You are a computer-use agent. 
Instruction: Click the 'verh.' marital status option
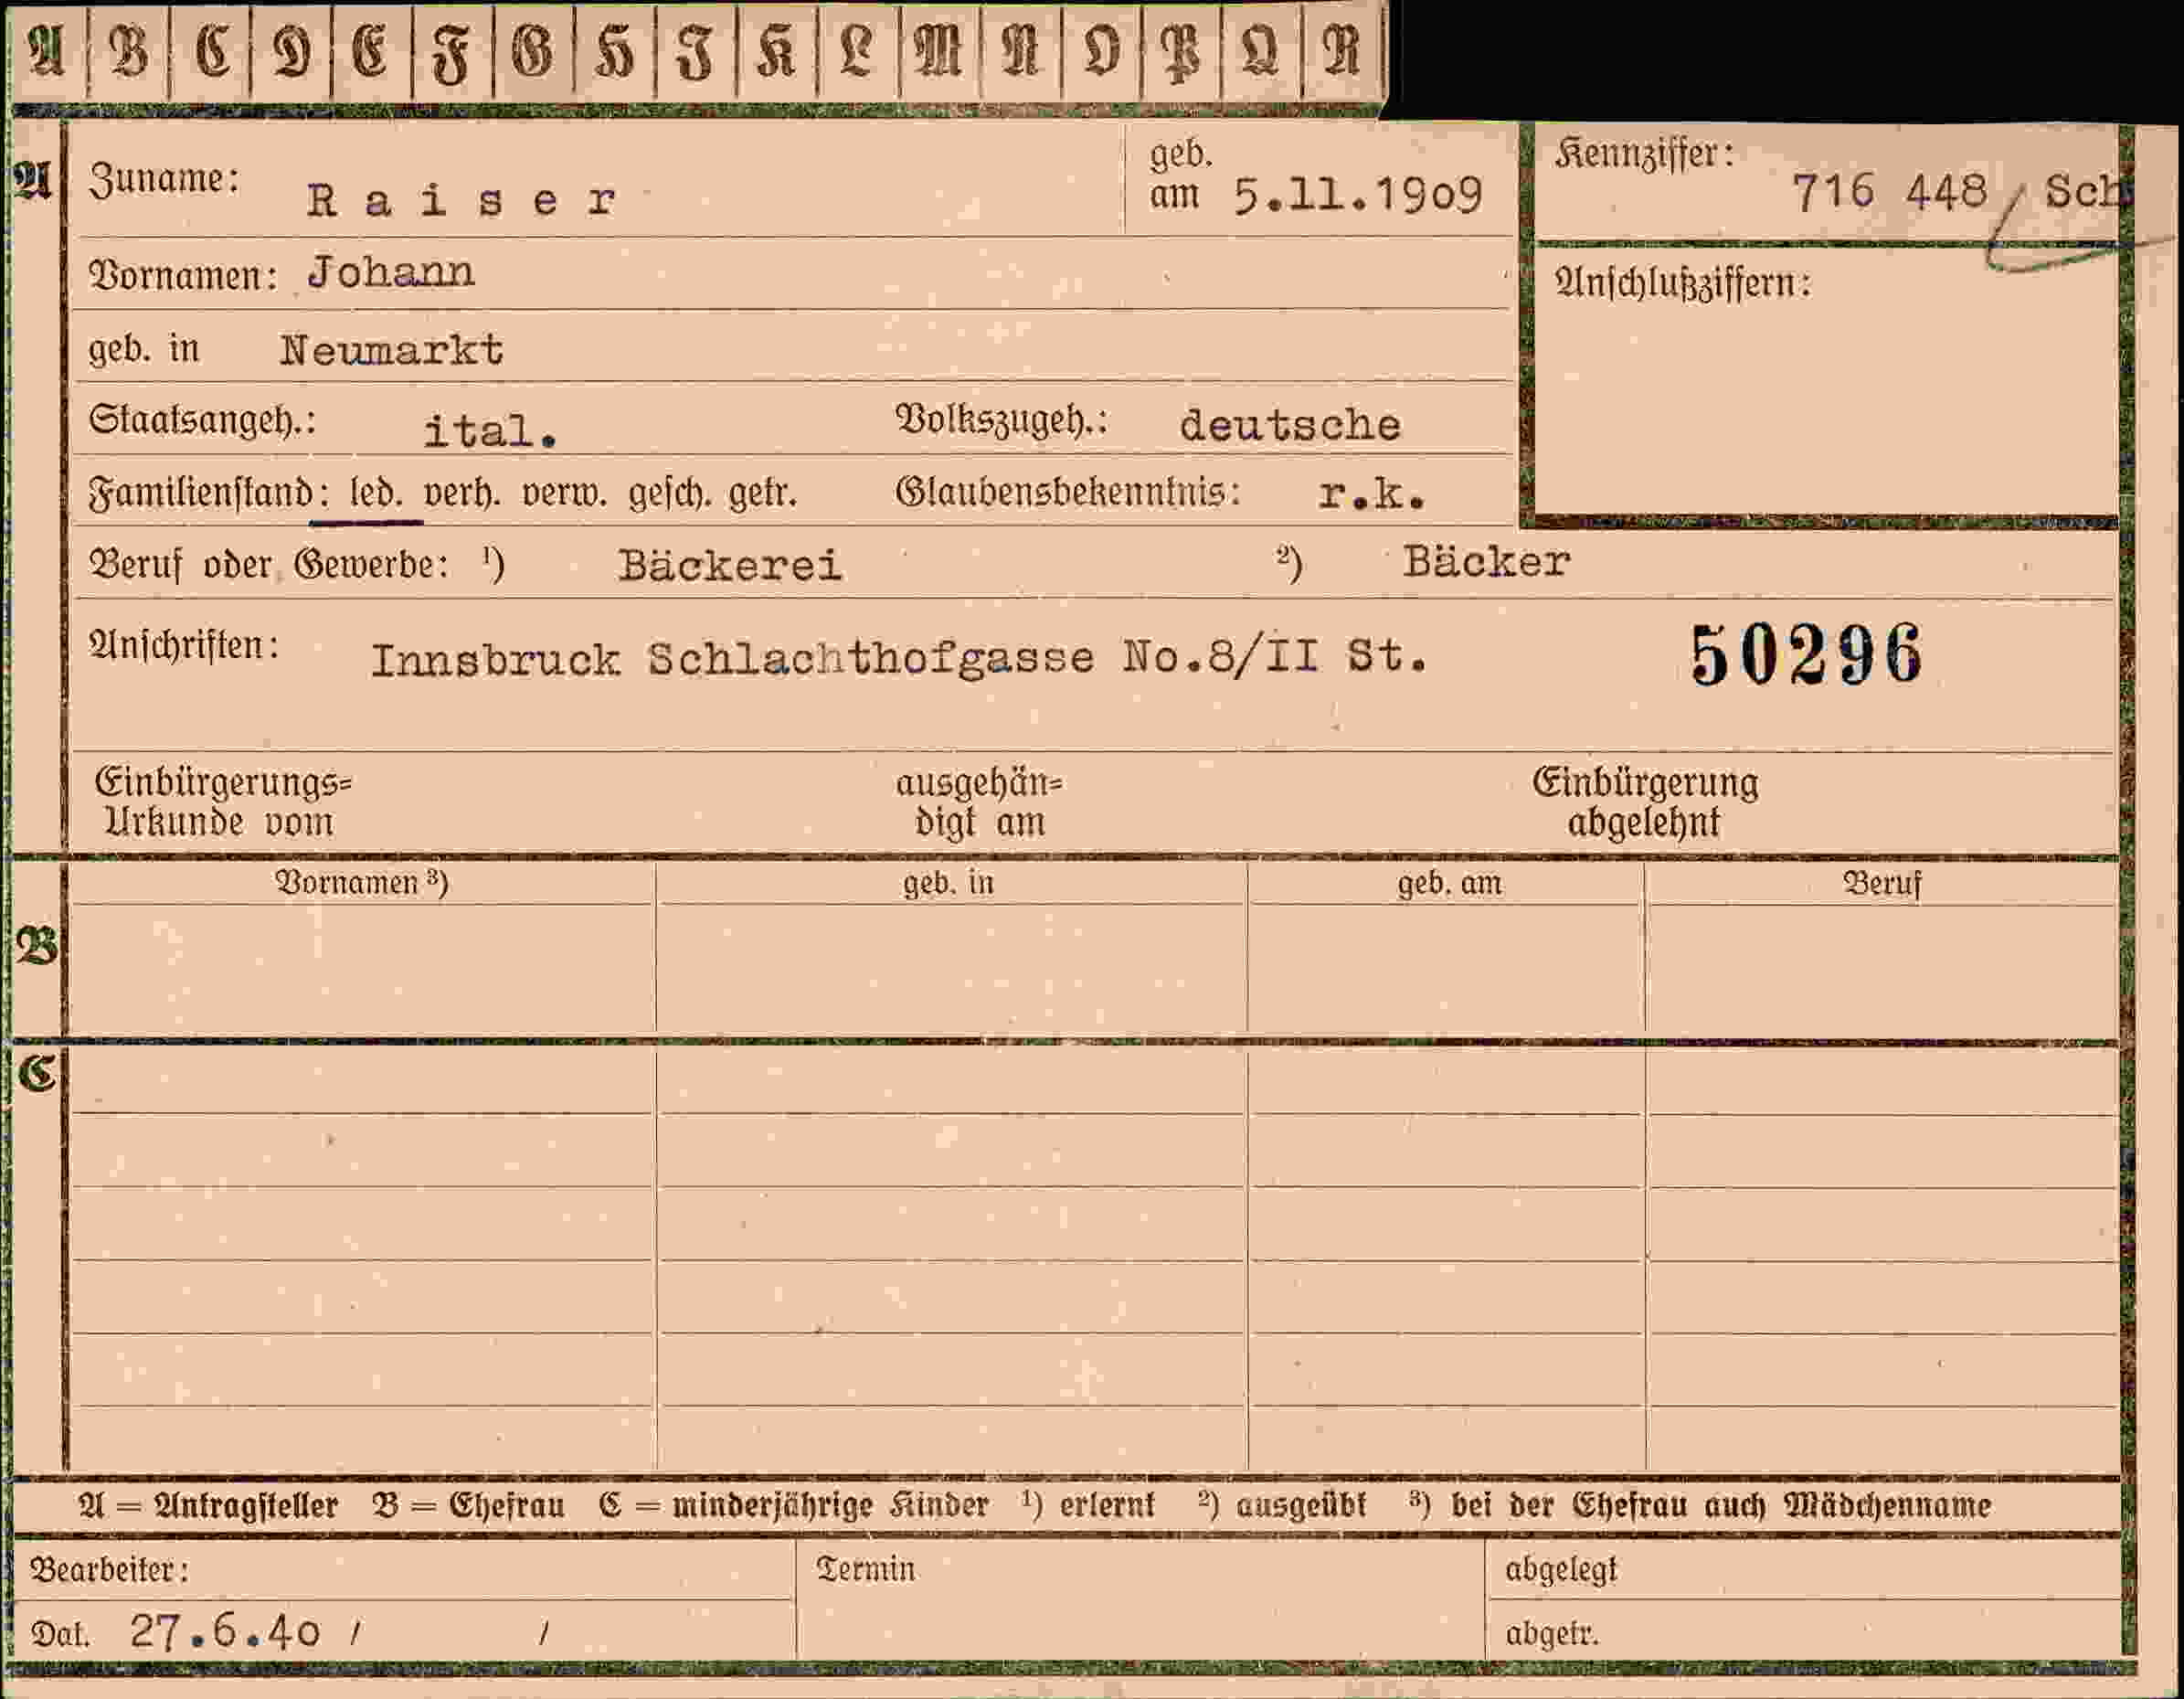point(462,493)
